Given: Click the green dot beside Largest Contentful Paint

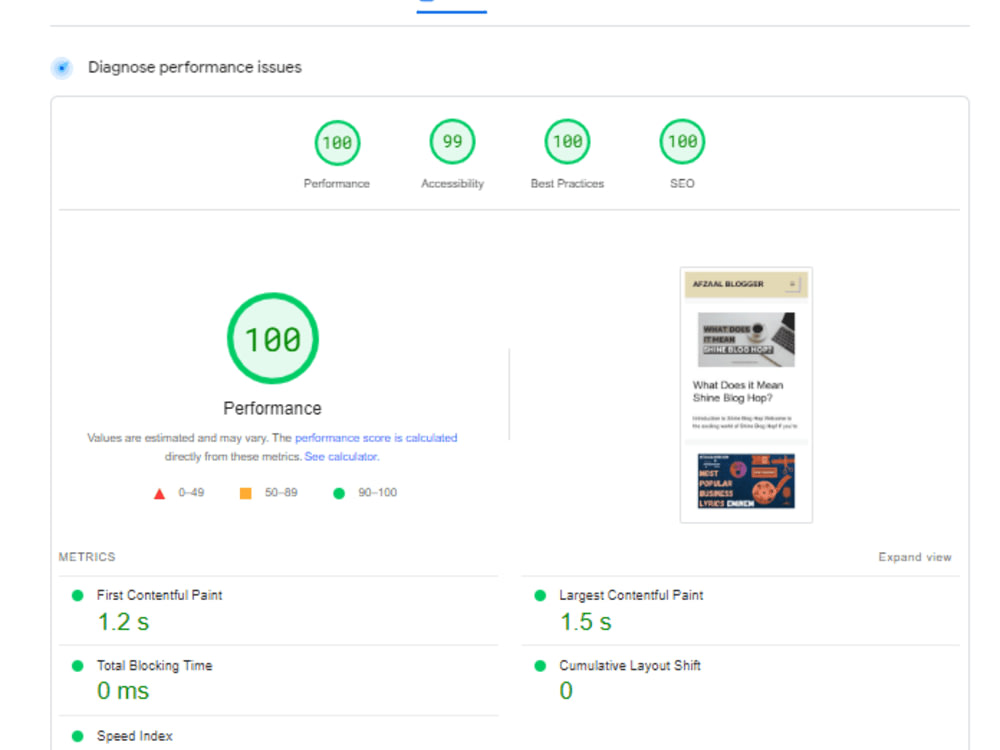Looking at the screenshot, I should coord(540,596).
